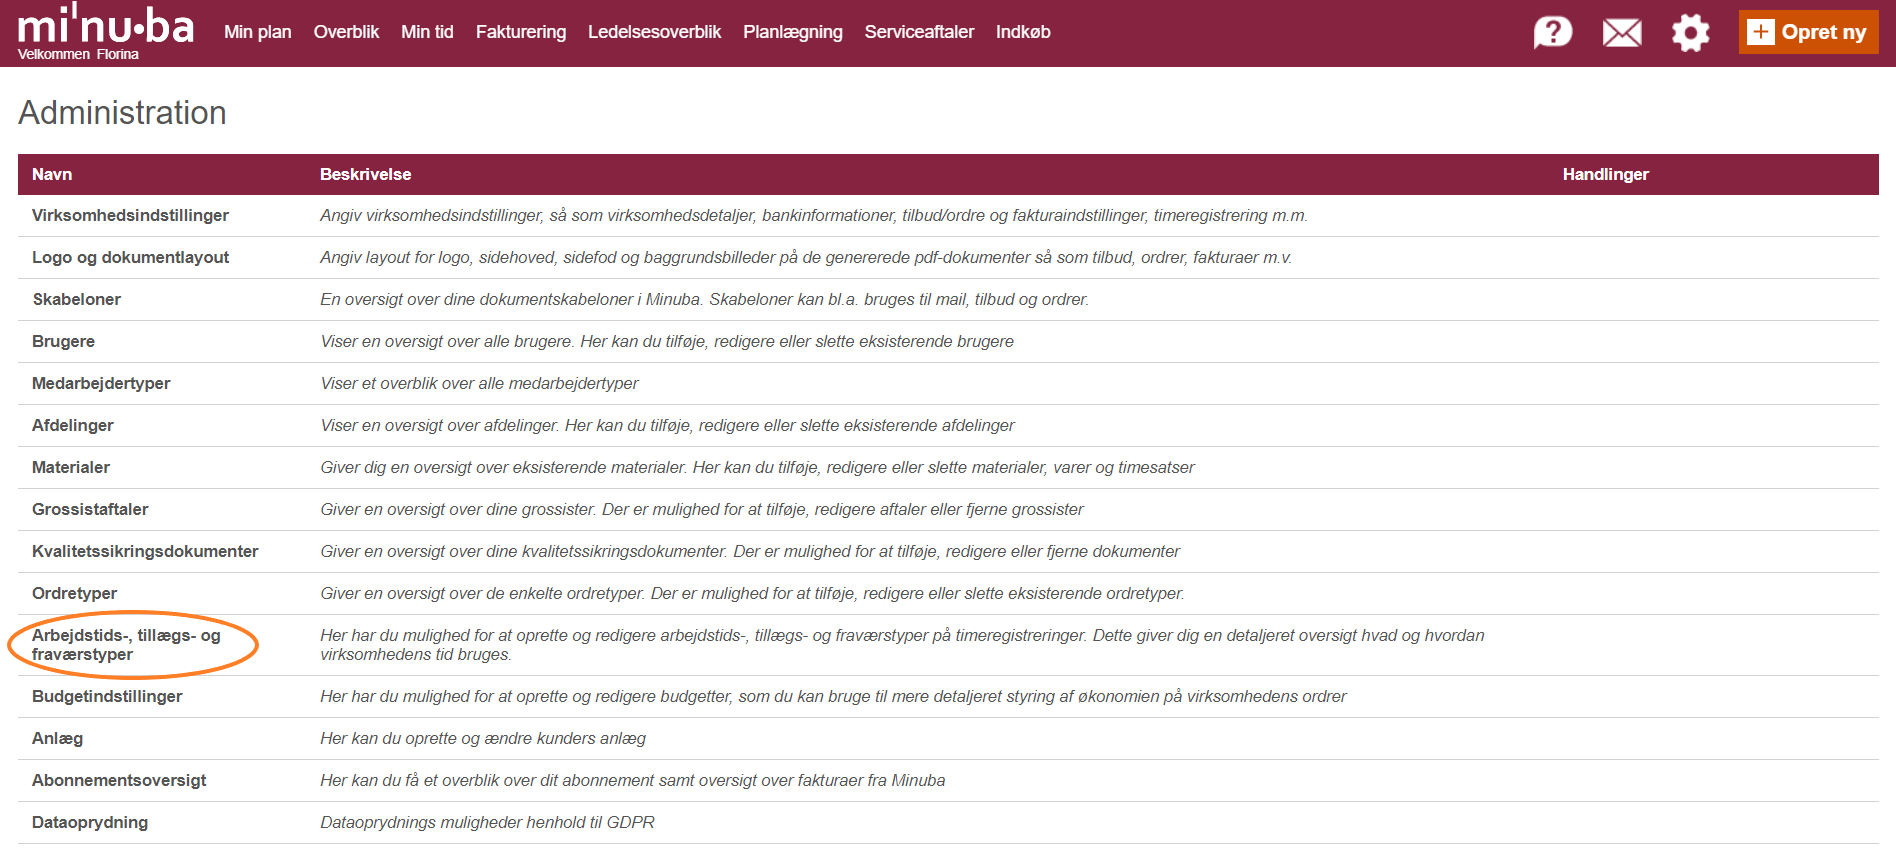Open Abonnementsoversigt

coord(119,780)
